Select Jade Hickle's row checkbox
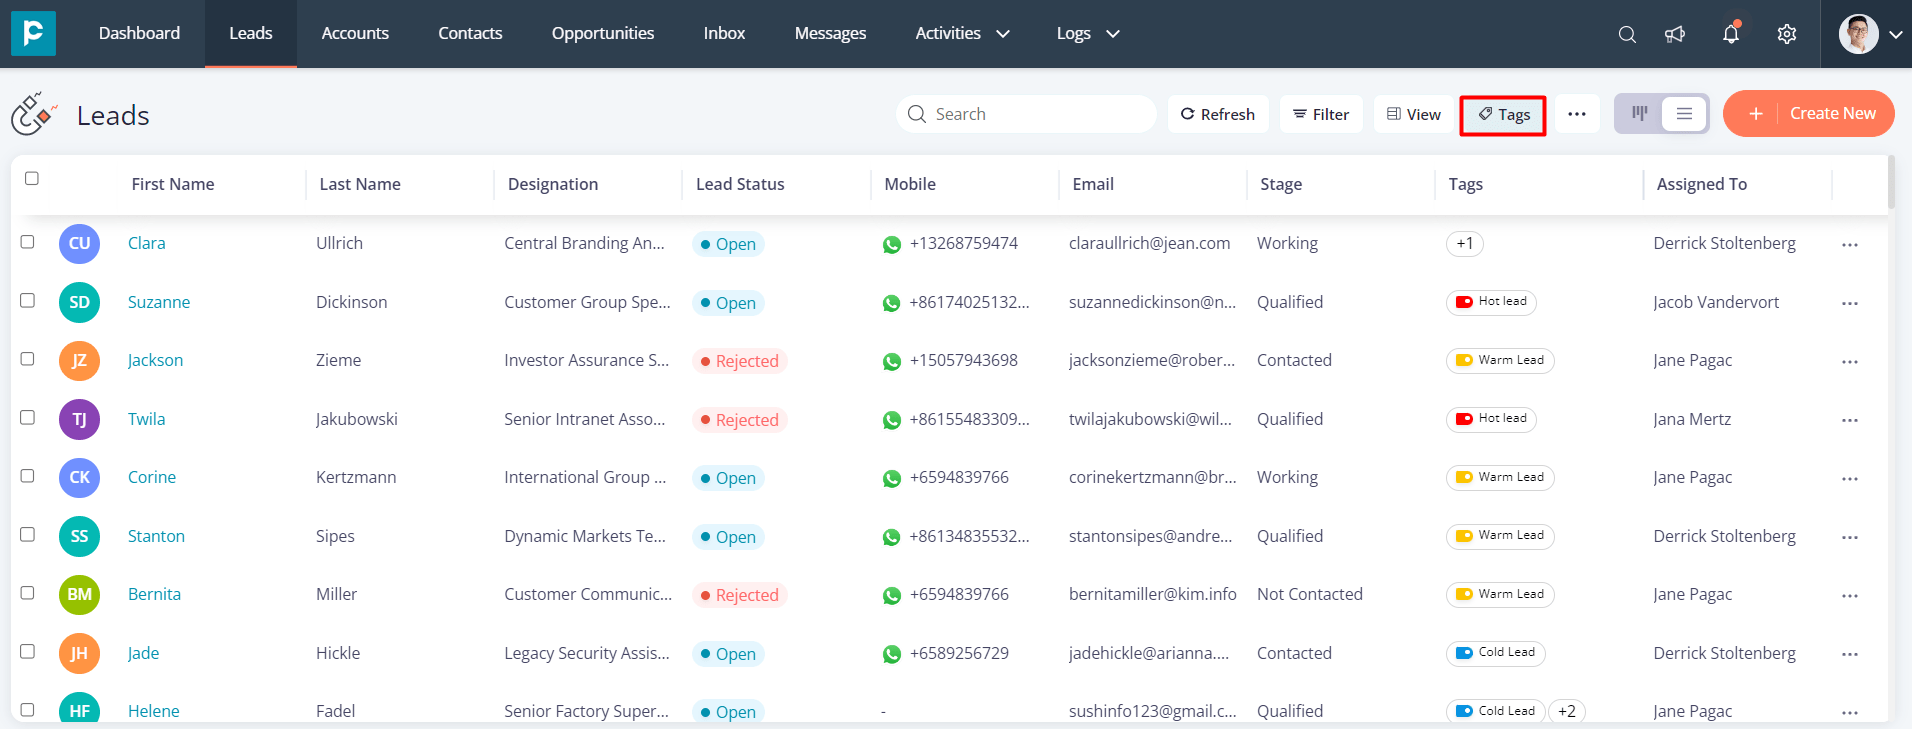The width and height of the screenshot is (1912, 729). (28, 651)
